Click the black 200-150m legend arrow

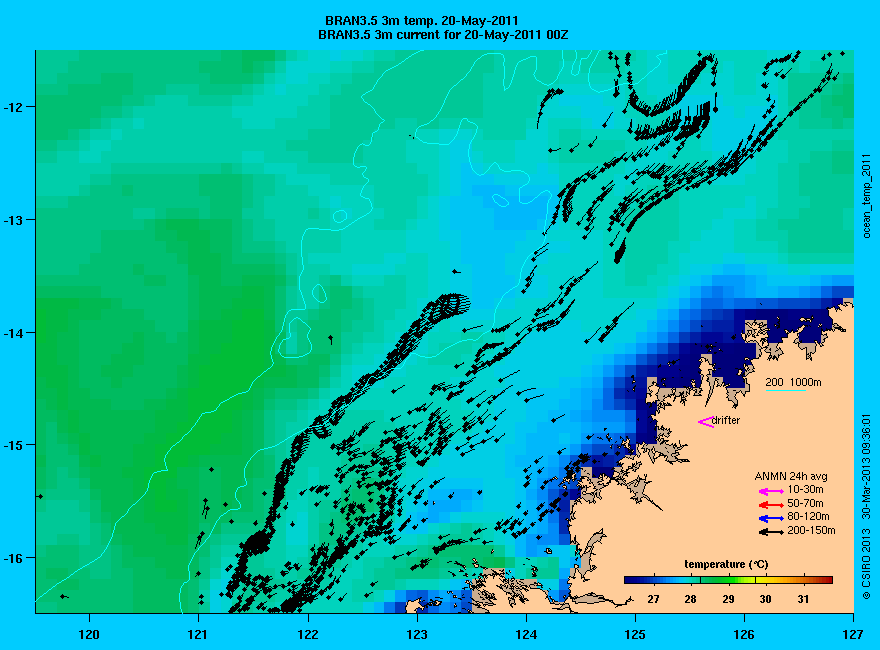(x=771, y=532)
